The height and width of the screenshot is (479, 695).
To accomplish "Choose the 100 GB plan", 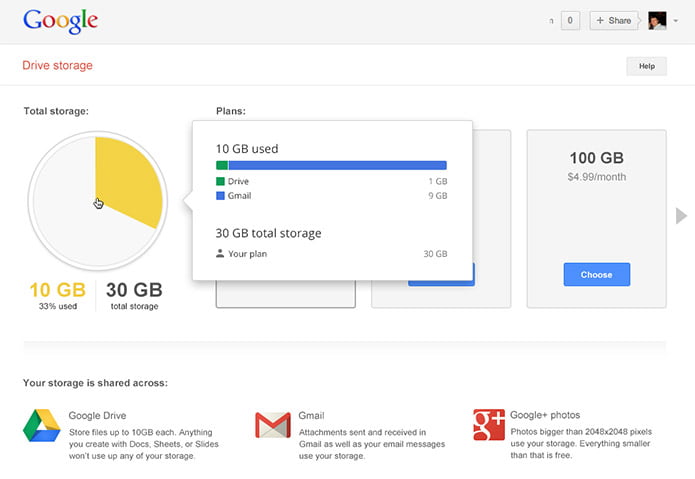I will point(597,274).
